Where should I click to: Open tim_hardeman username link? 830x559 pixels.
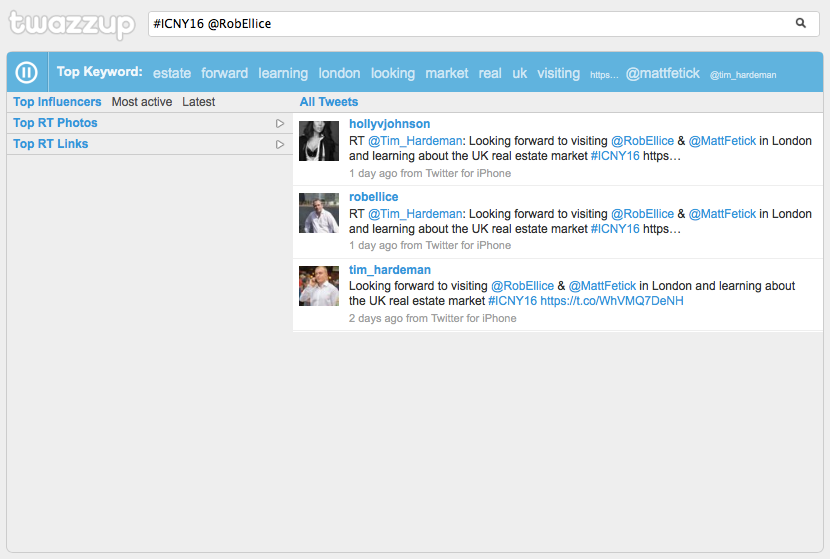[390, 270]
